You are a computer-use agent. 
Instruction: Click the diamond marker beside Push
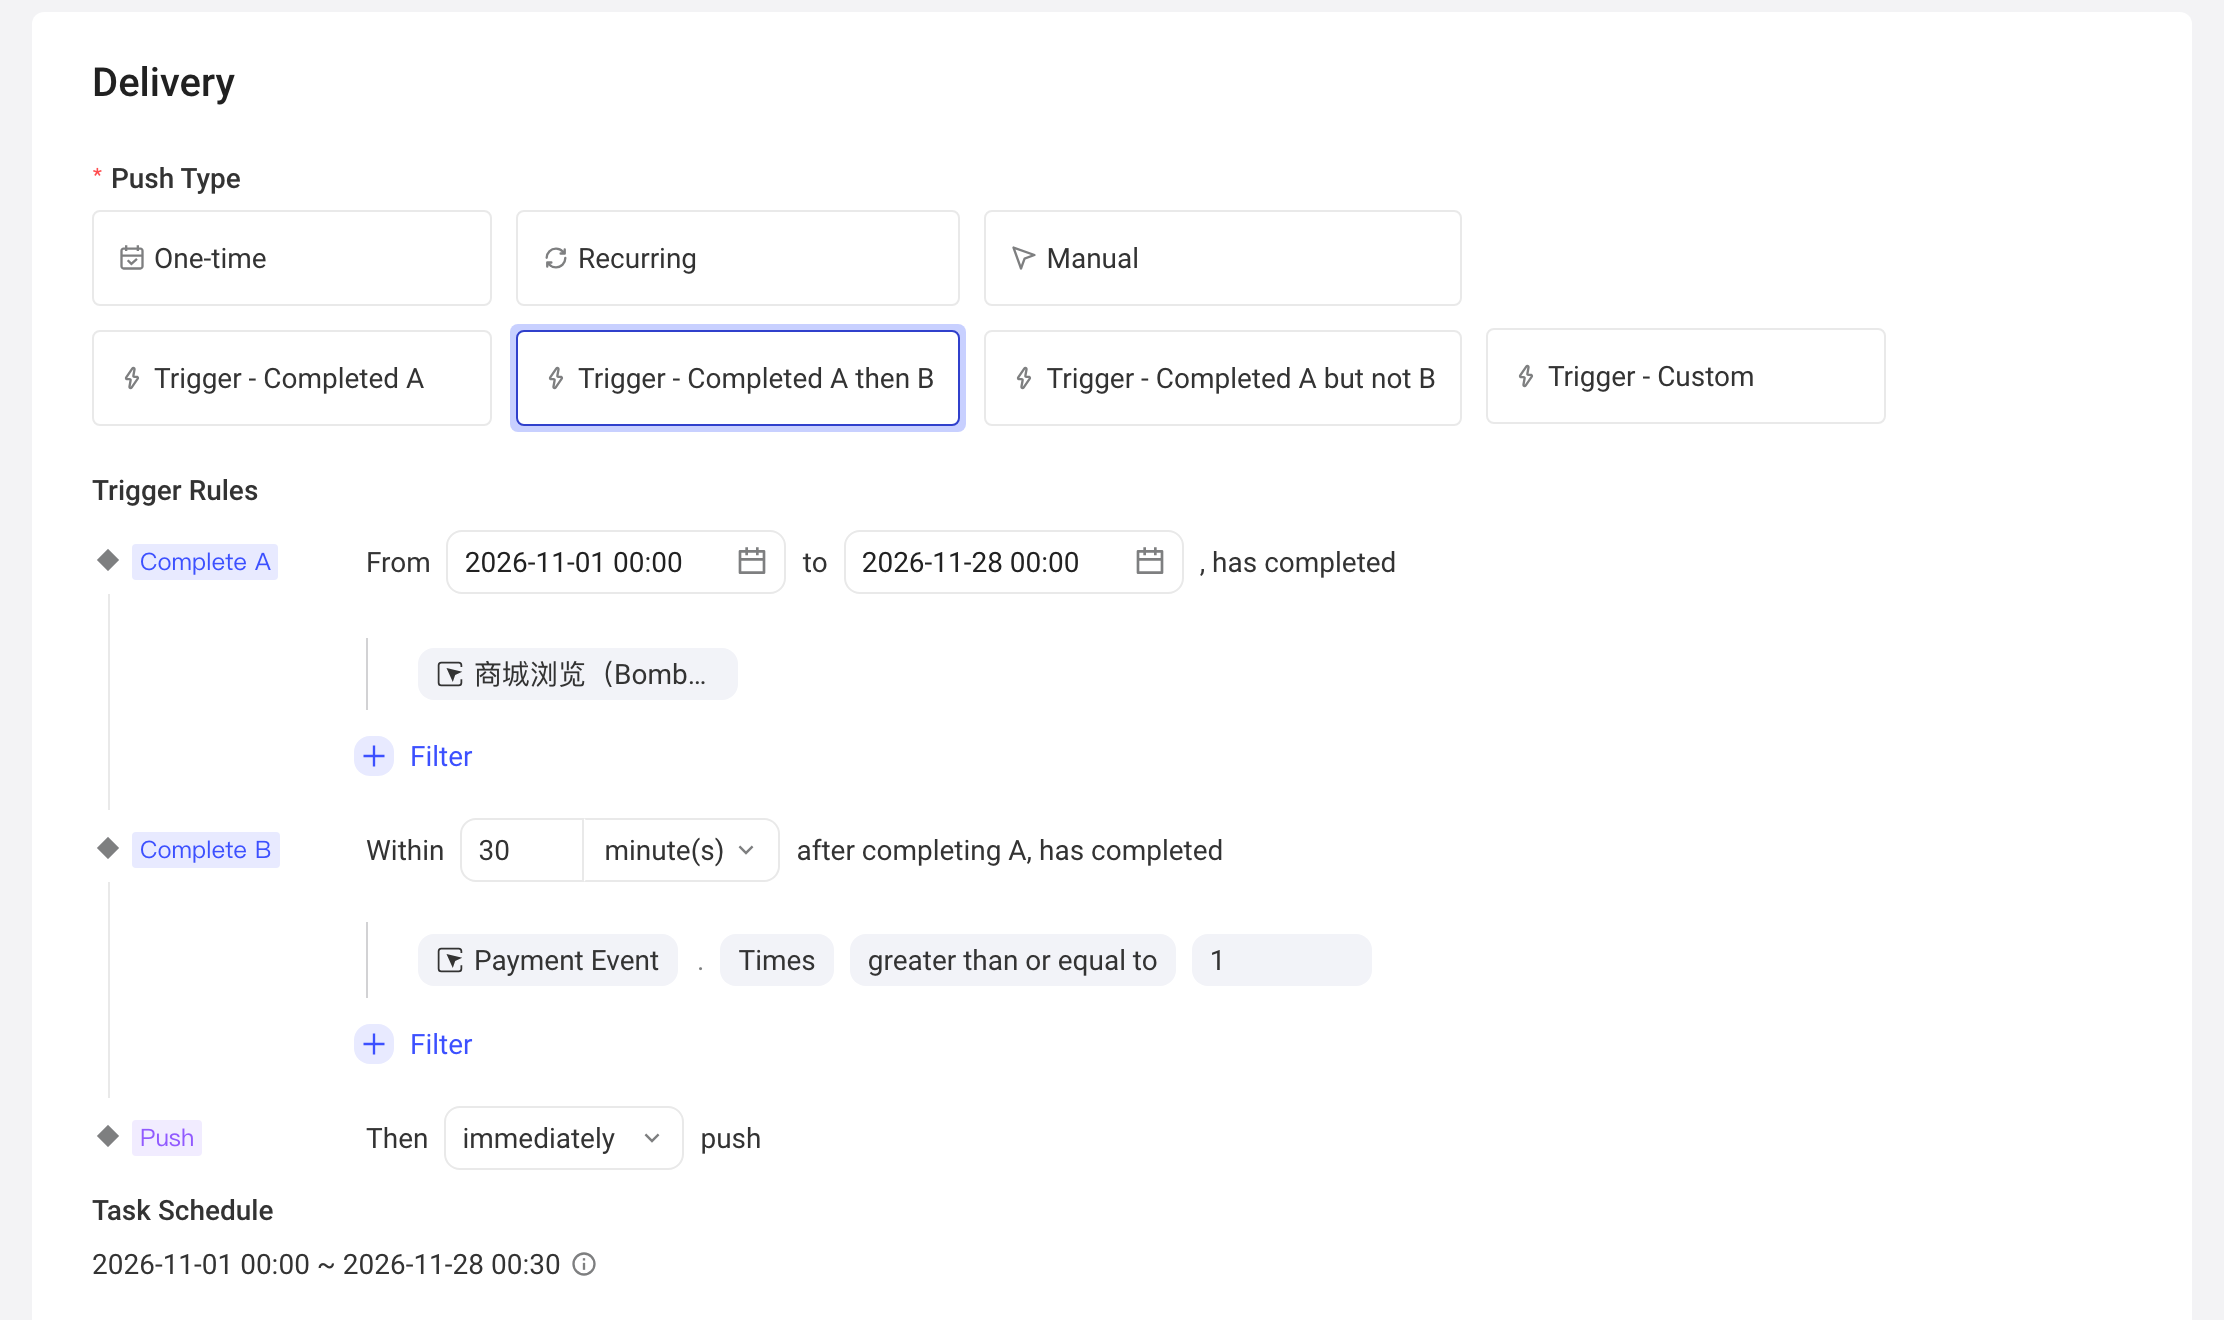pyautogui.click(x=108, y=1137)
